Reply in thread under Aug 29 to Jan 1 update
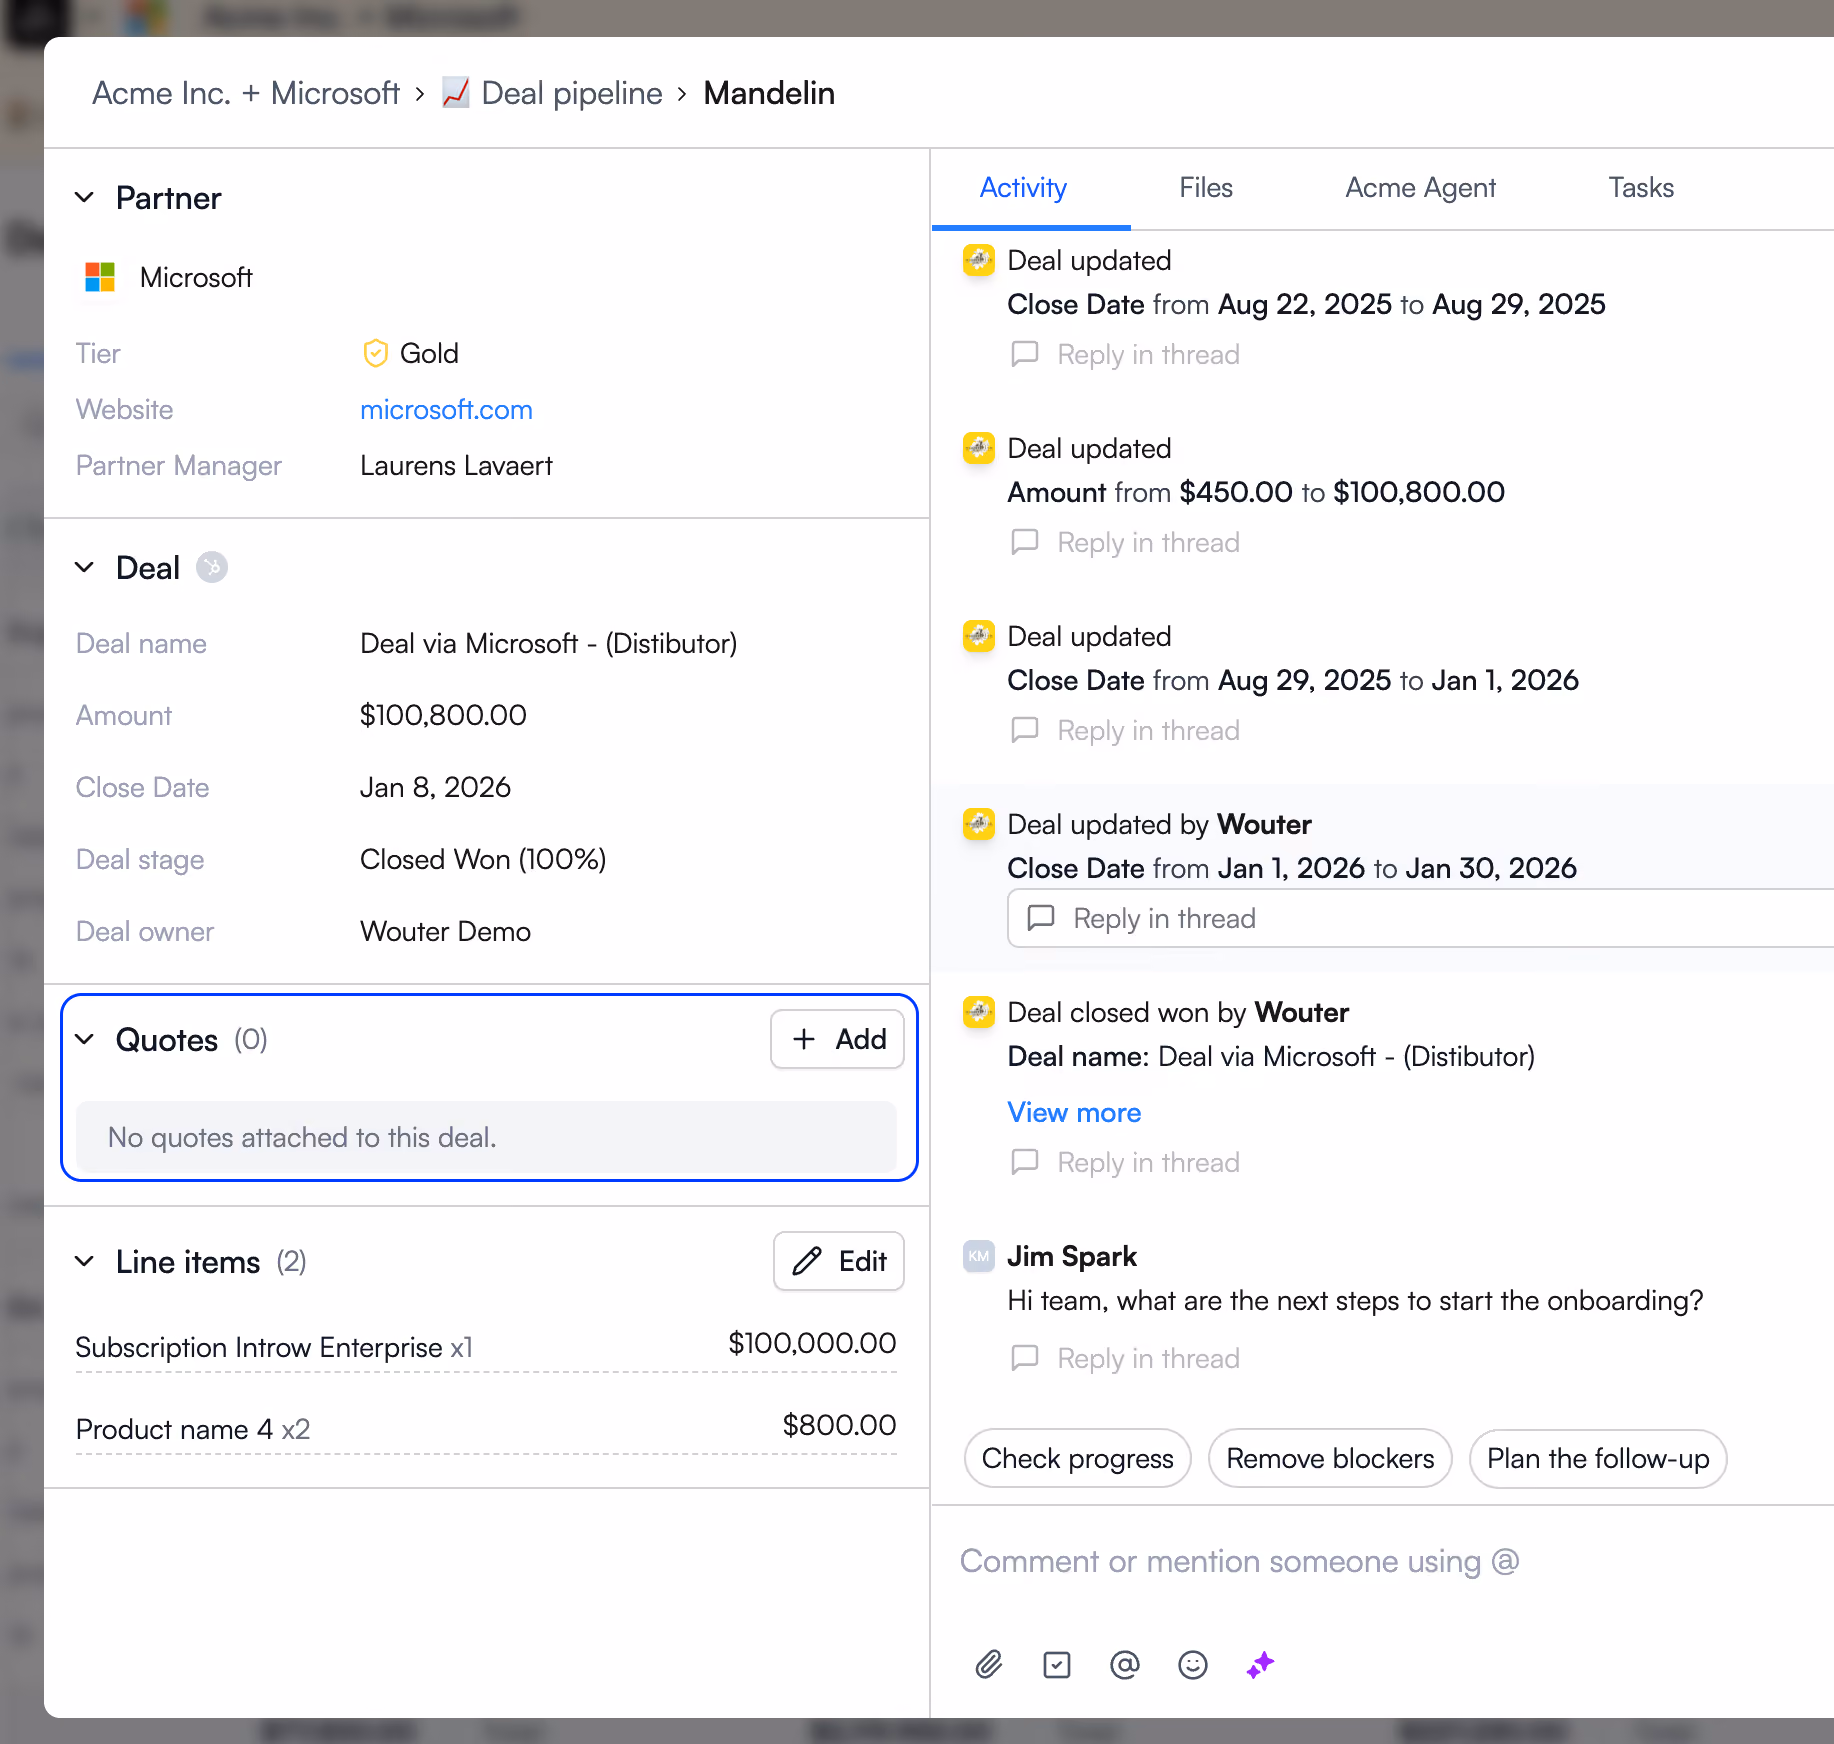This screenshot has width=1834, height=1744. click(1125, 731)
